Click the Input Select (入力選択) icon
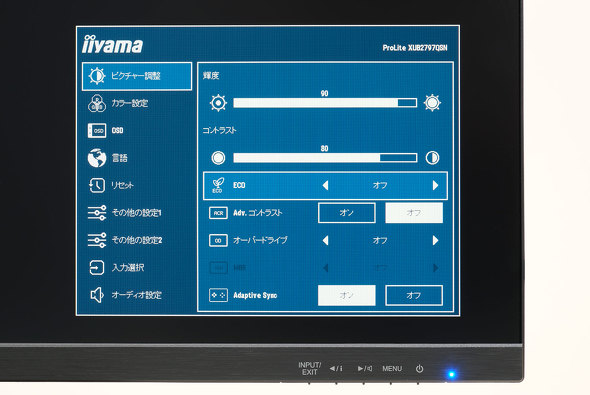Screen dimensions: 590x395 pos(97,268)
